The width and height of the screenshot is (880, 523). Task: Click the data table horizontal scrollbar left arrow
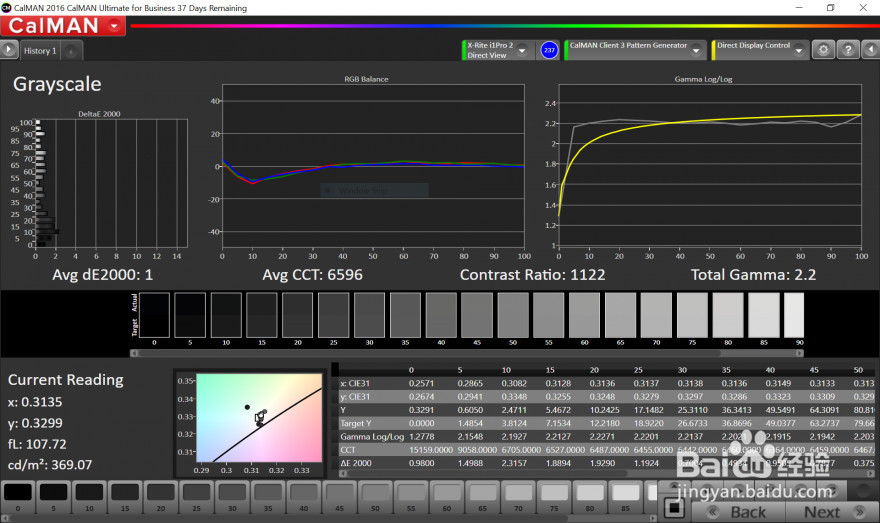pyautogui.click(x=343, y=474)
